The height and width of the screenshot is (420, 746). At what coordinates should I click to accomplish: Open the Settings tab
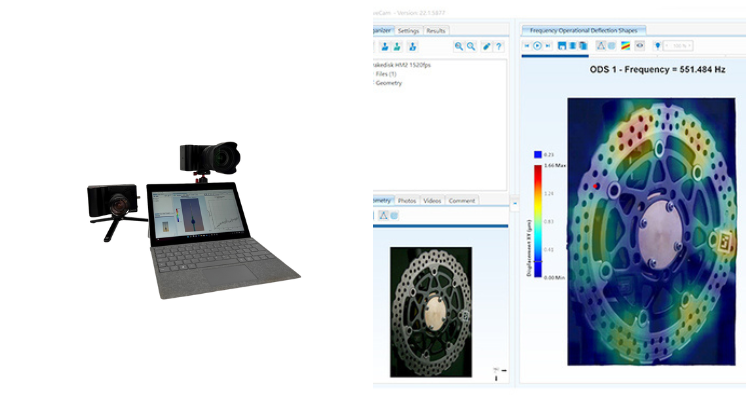coord(408,30)
